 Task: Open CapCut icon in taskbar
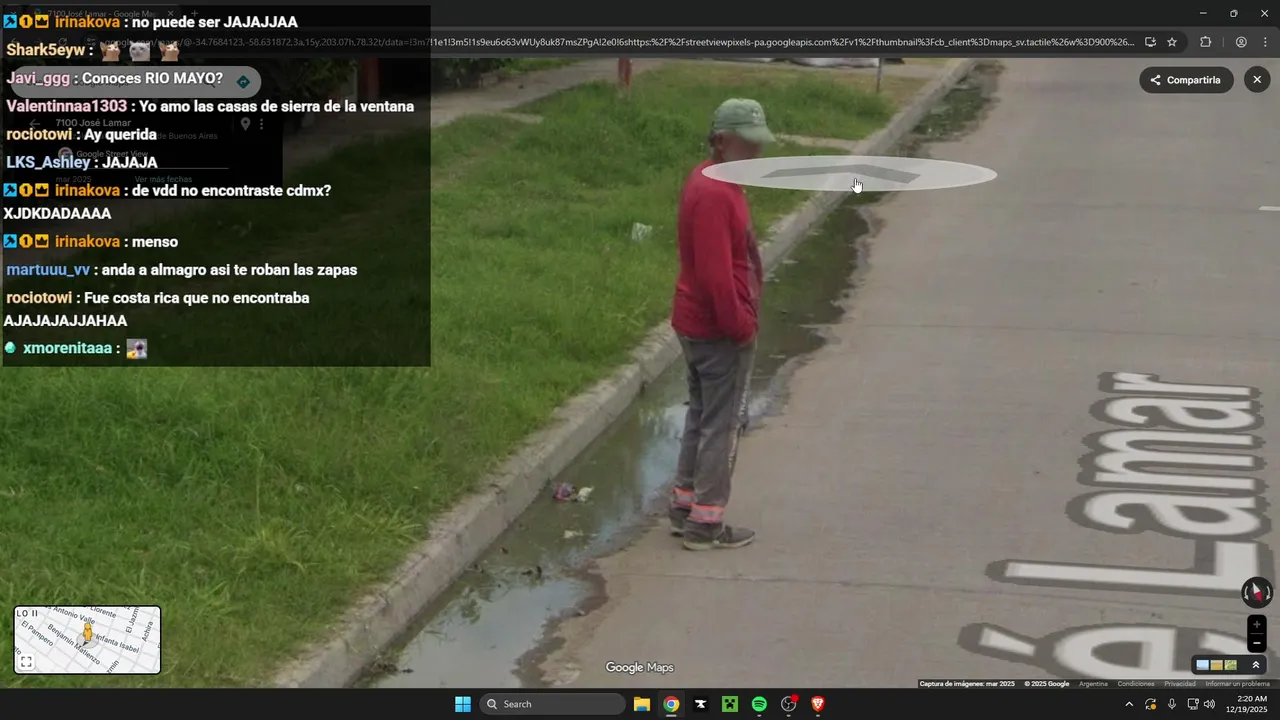pyautogui.click(x=701, y=704)
